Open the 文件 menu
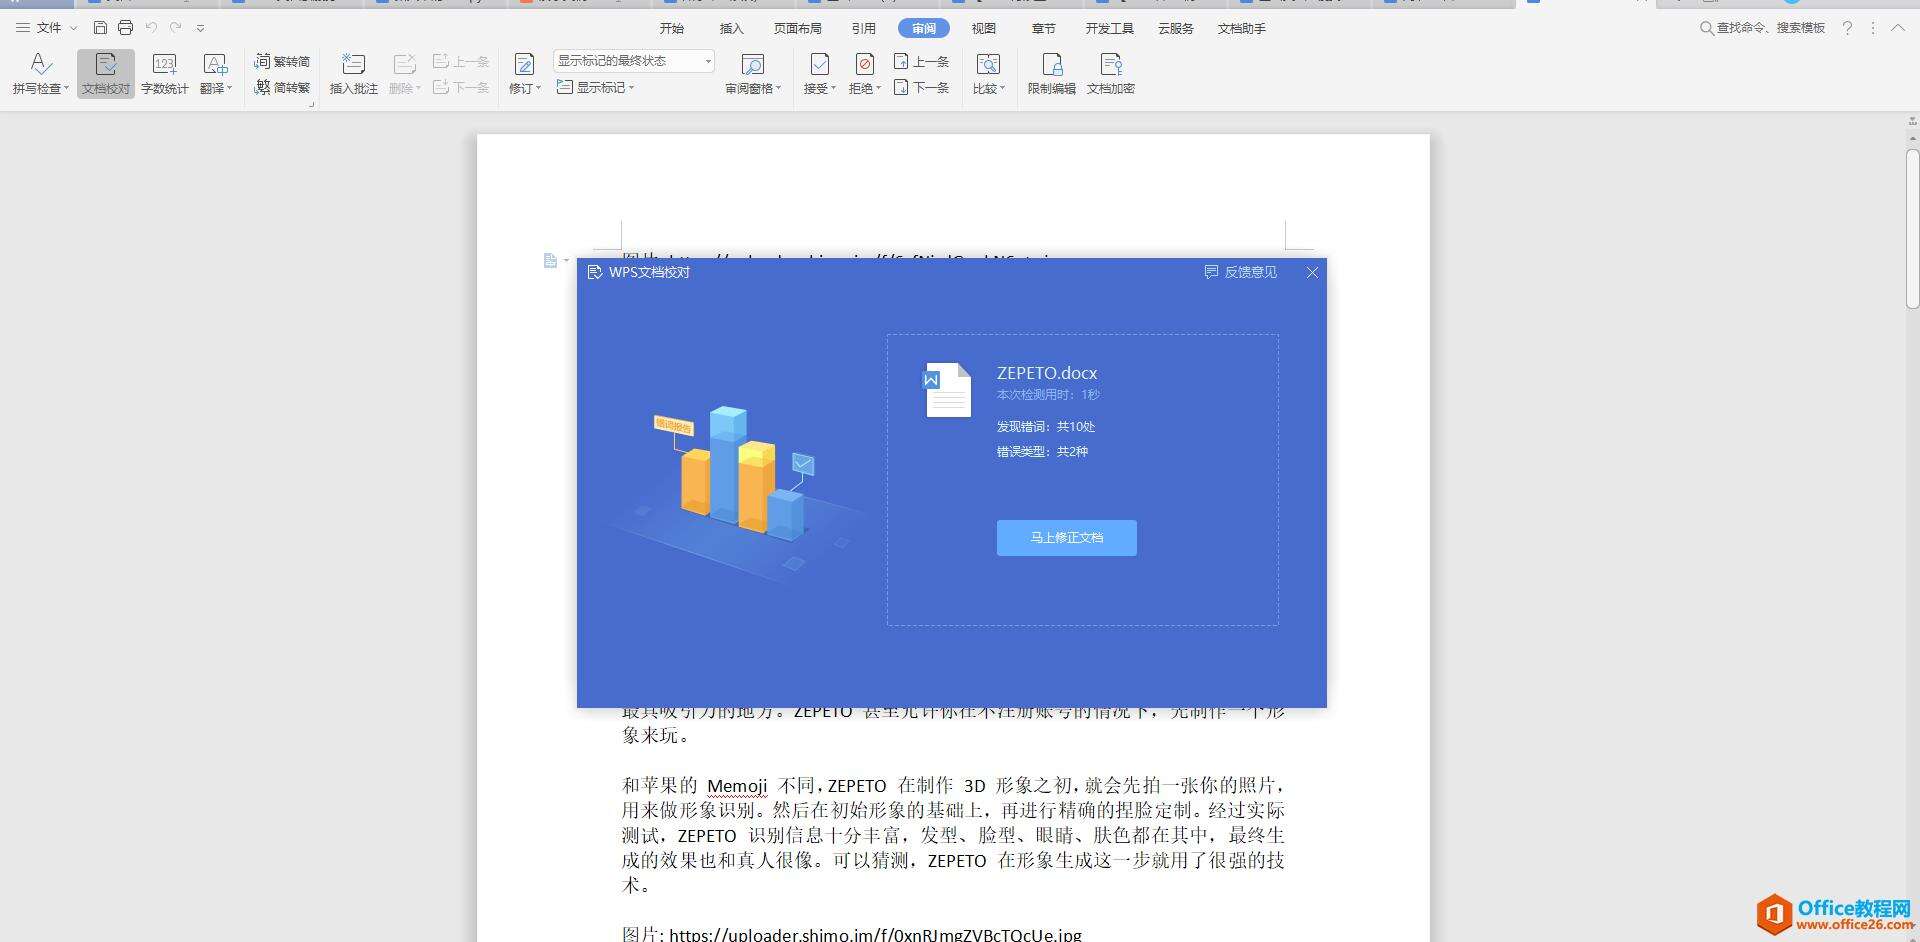The height and width of the screenshot is (942, 1920). pos(46,28)
